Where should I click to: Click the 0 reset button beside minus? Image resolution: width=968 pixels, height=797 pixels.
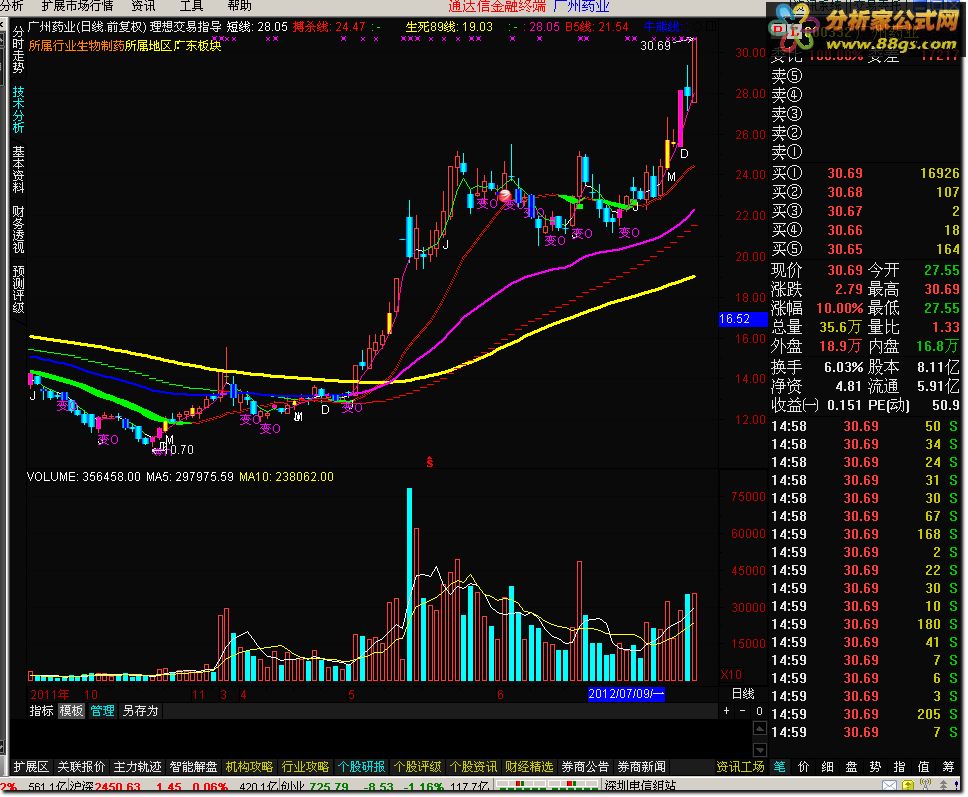pyautogui.click(x=759, y=711)
